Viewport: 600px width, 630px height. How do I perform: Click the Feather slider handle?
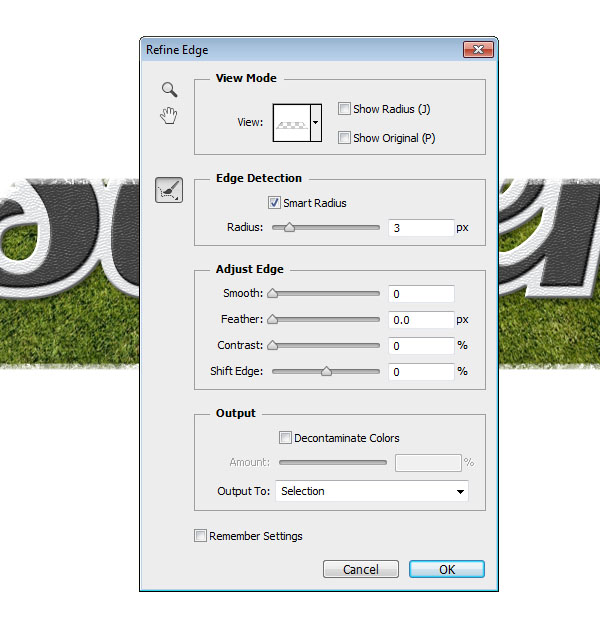pyautogui.click(x=272, y=319)
